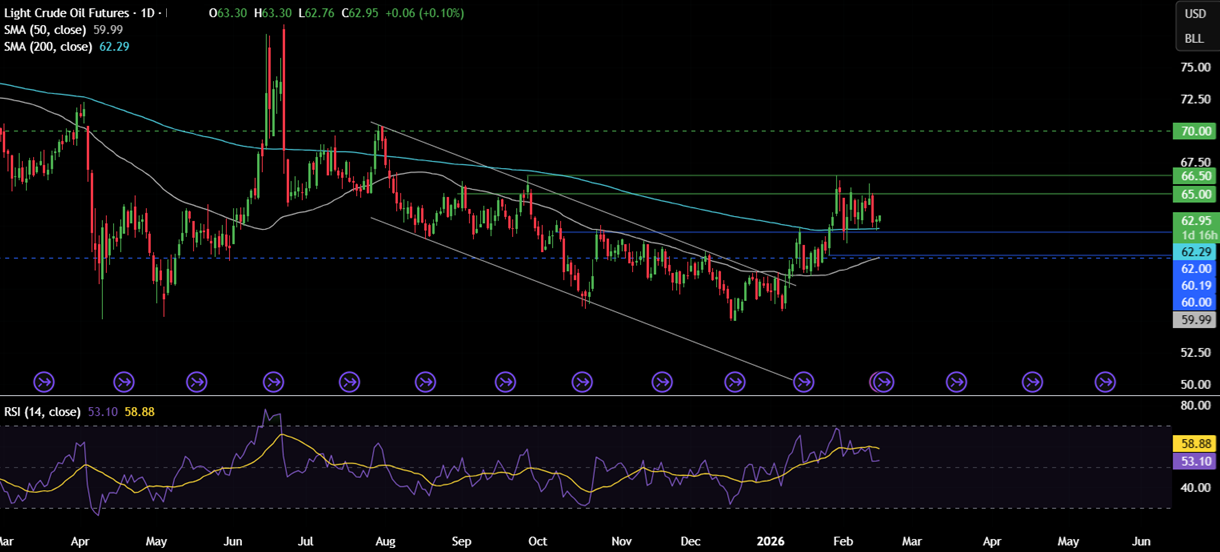
Task: Click the rollover icon between Jun and Jul
Action: pos(273,381)
